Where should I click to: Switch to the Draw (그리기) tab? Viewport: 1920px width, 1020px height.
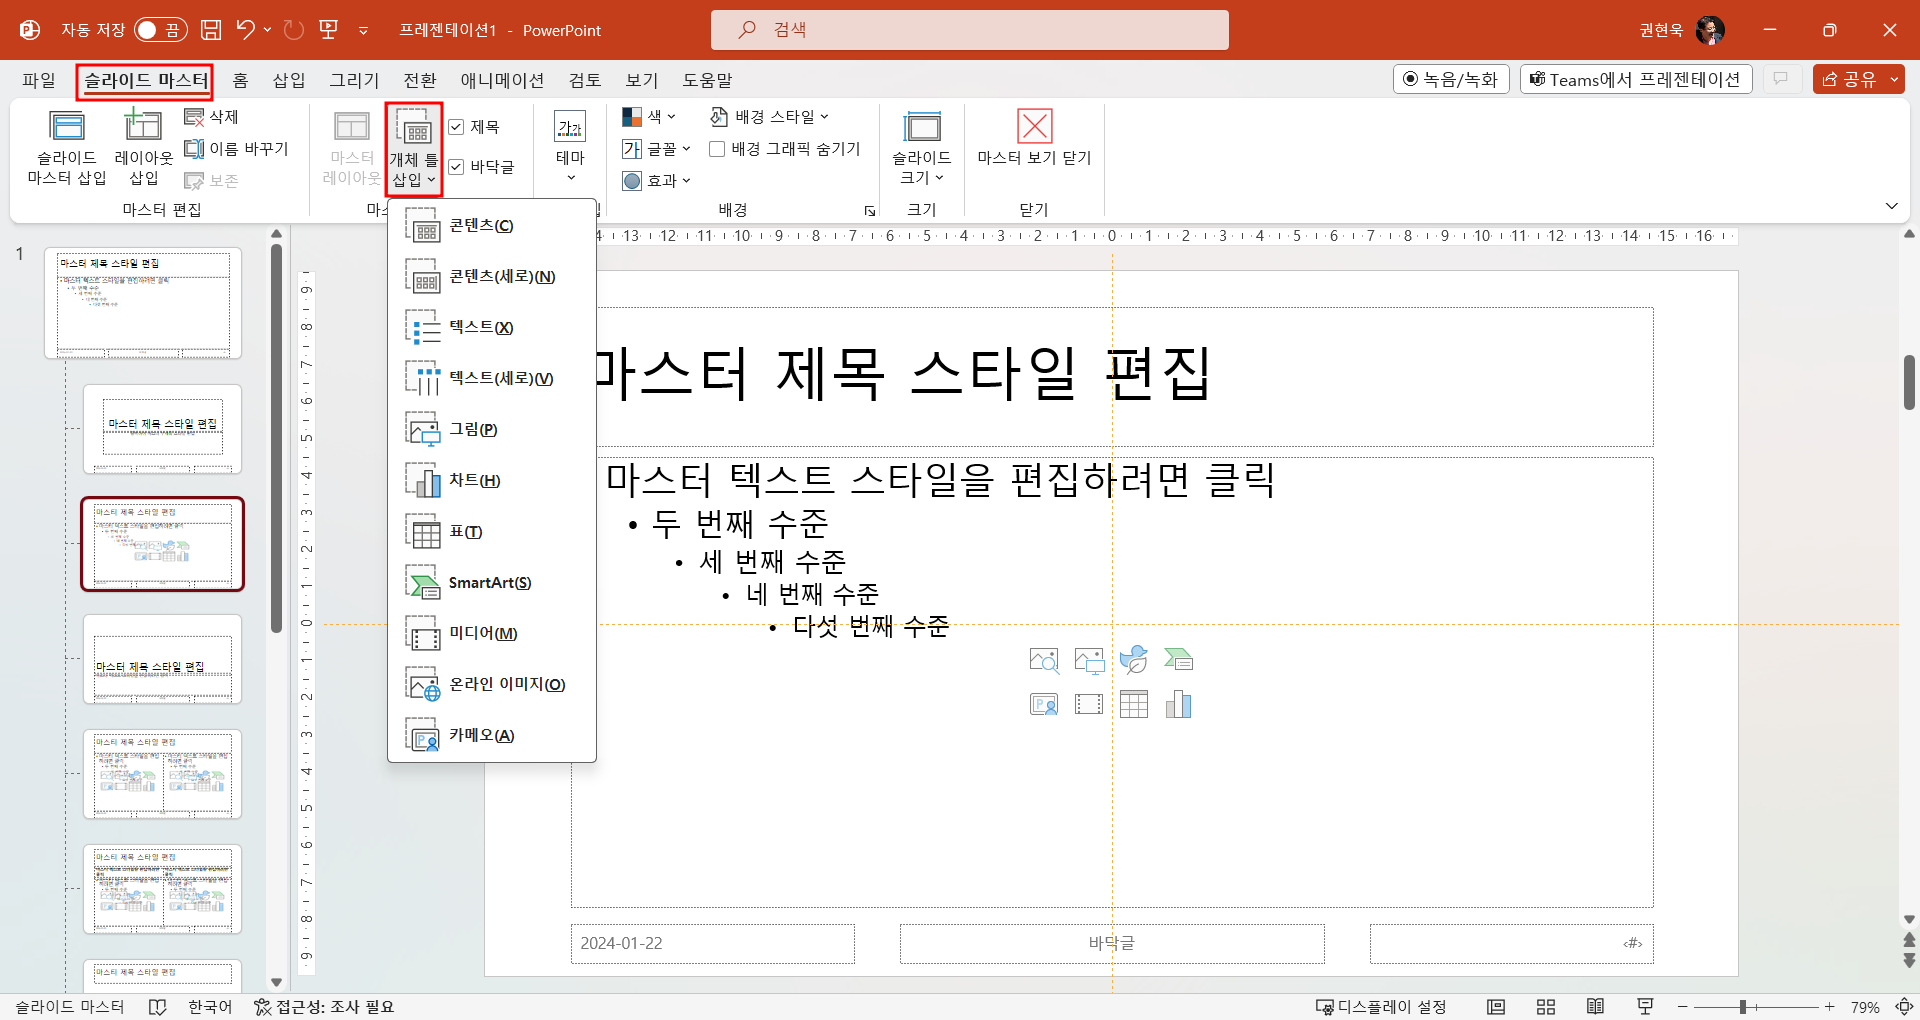tap(355, 80)
